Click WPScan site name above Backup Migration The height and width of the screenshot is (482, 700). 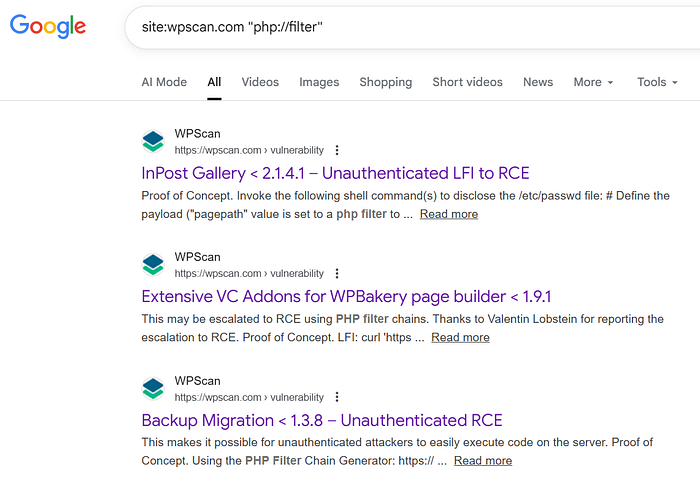tap(197, 381)
